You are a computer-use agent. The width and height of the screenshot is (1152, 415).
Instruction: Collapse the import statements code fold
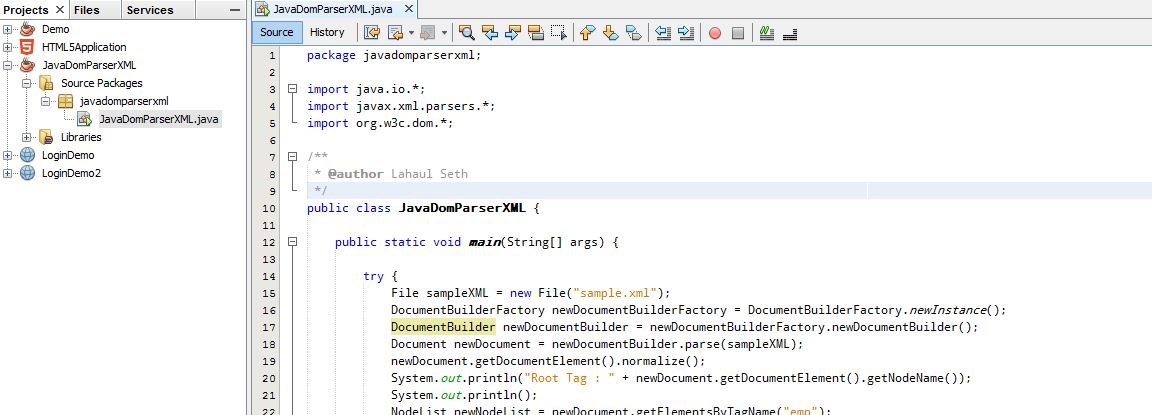tap(292, 89)
